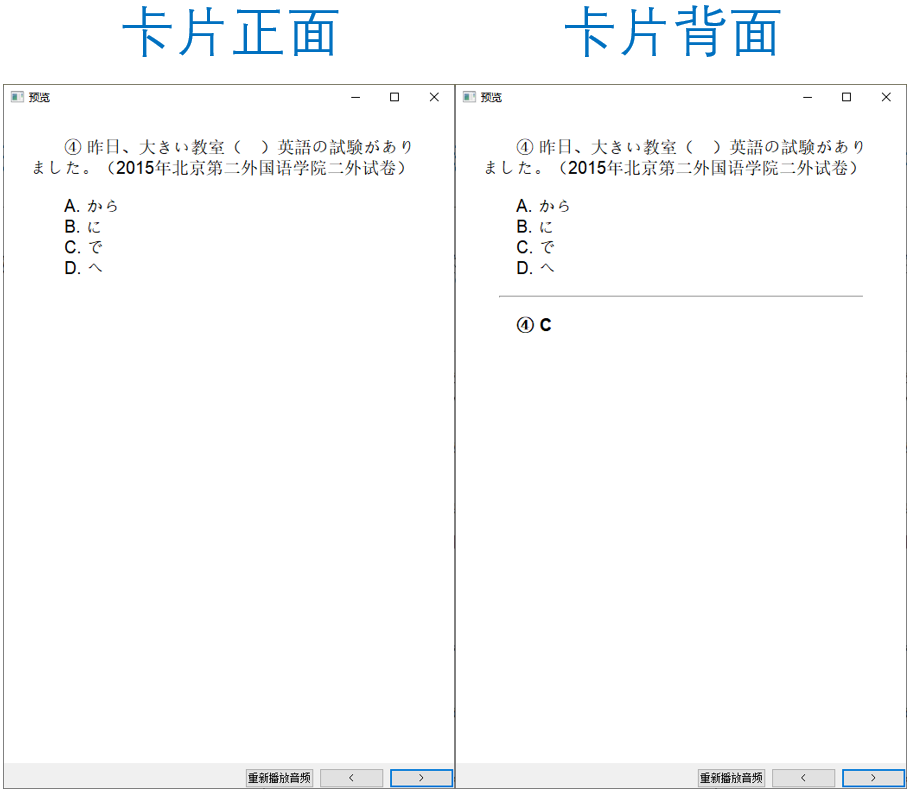Close the left preview window

[434, 97]
